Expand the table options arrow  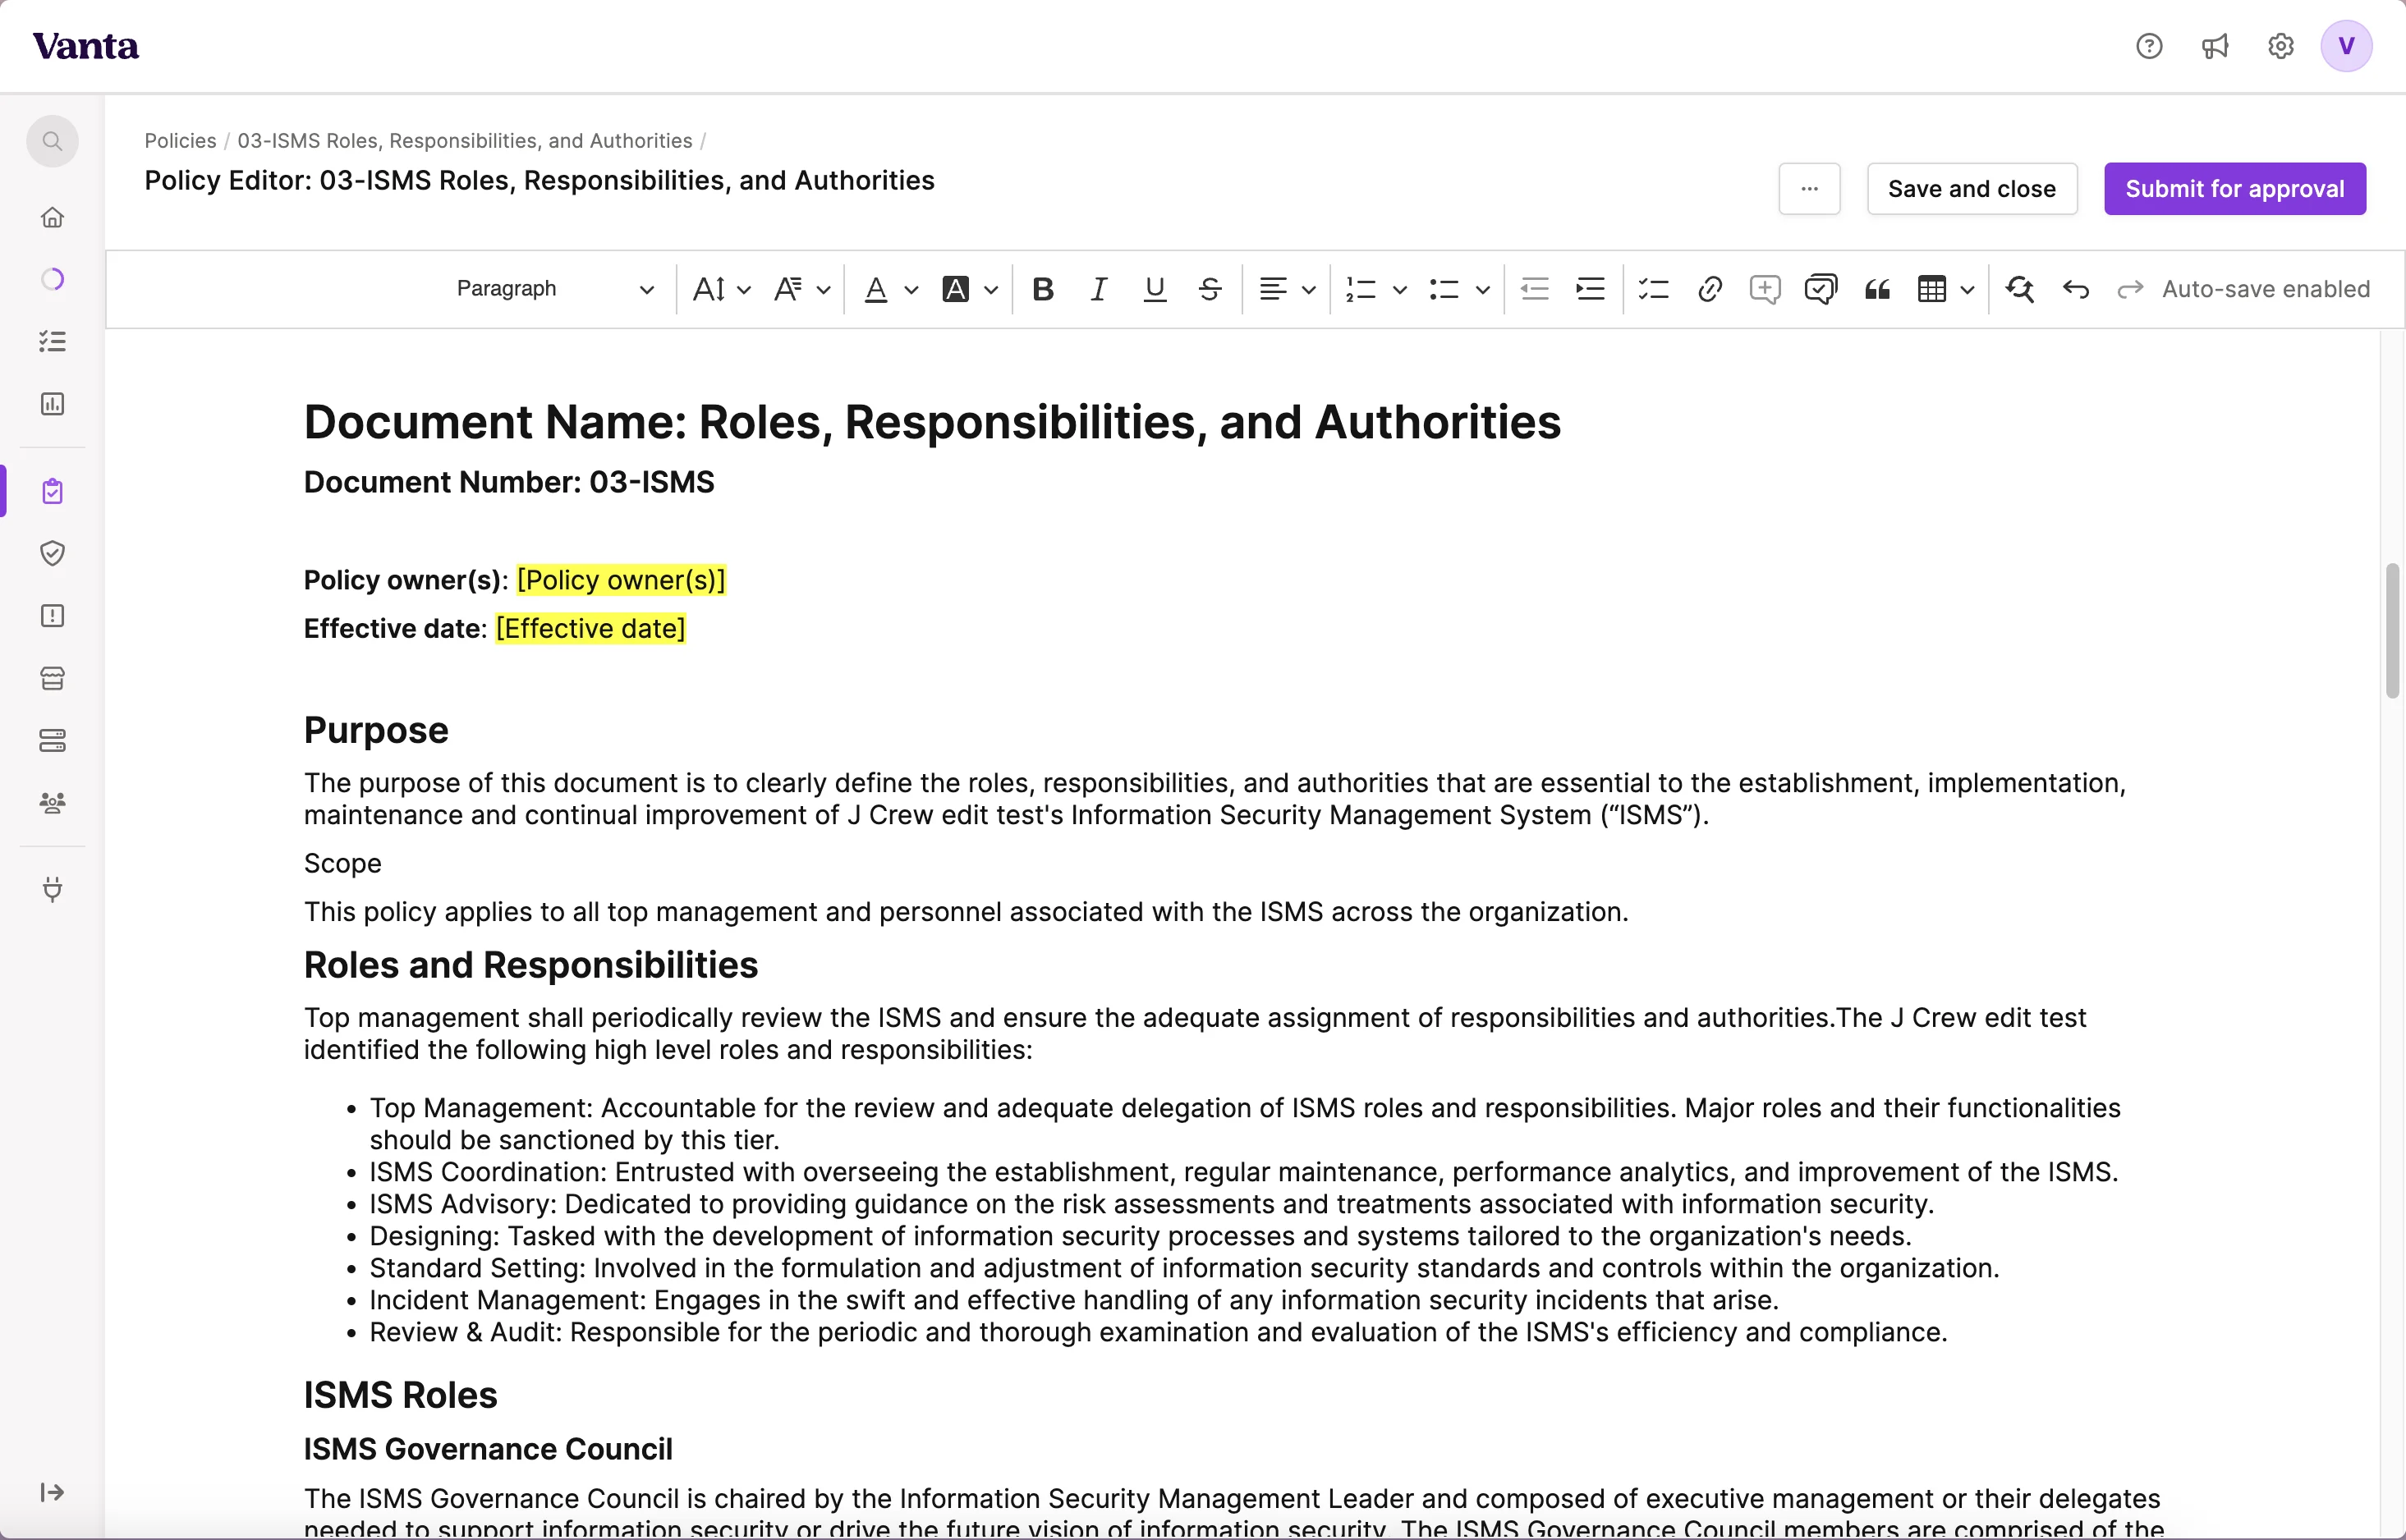[1967, 290]
